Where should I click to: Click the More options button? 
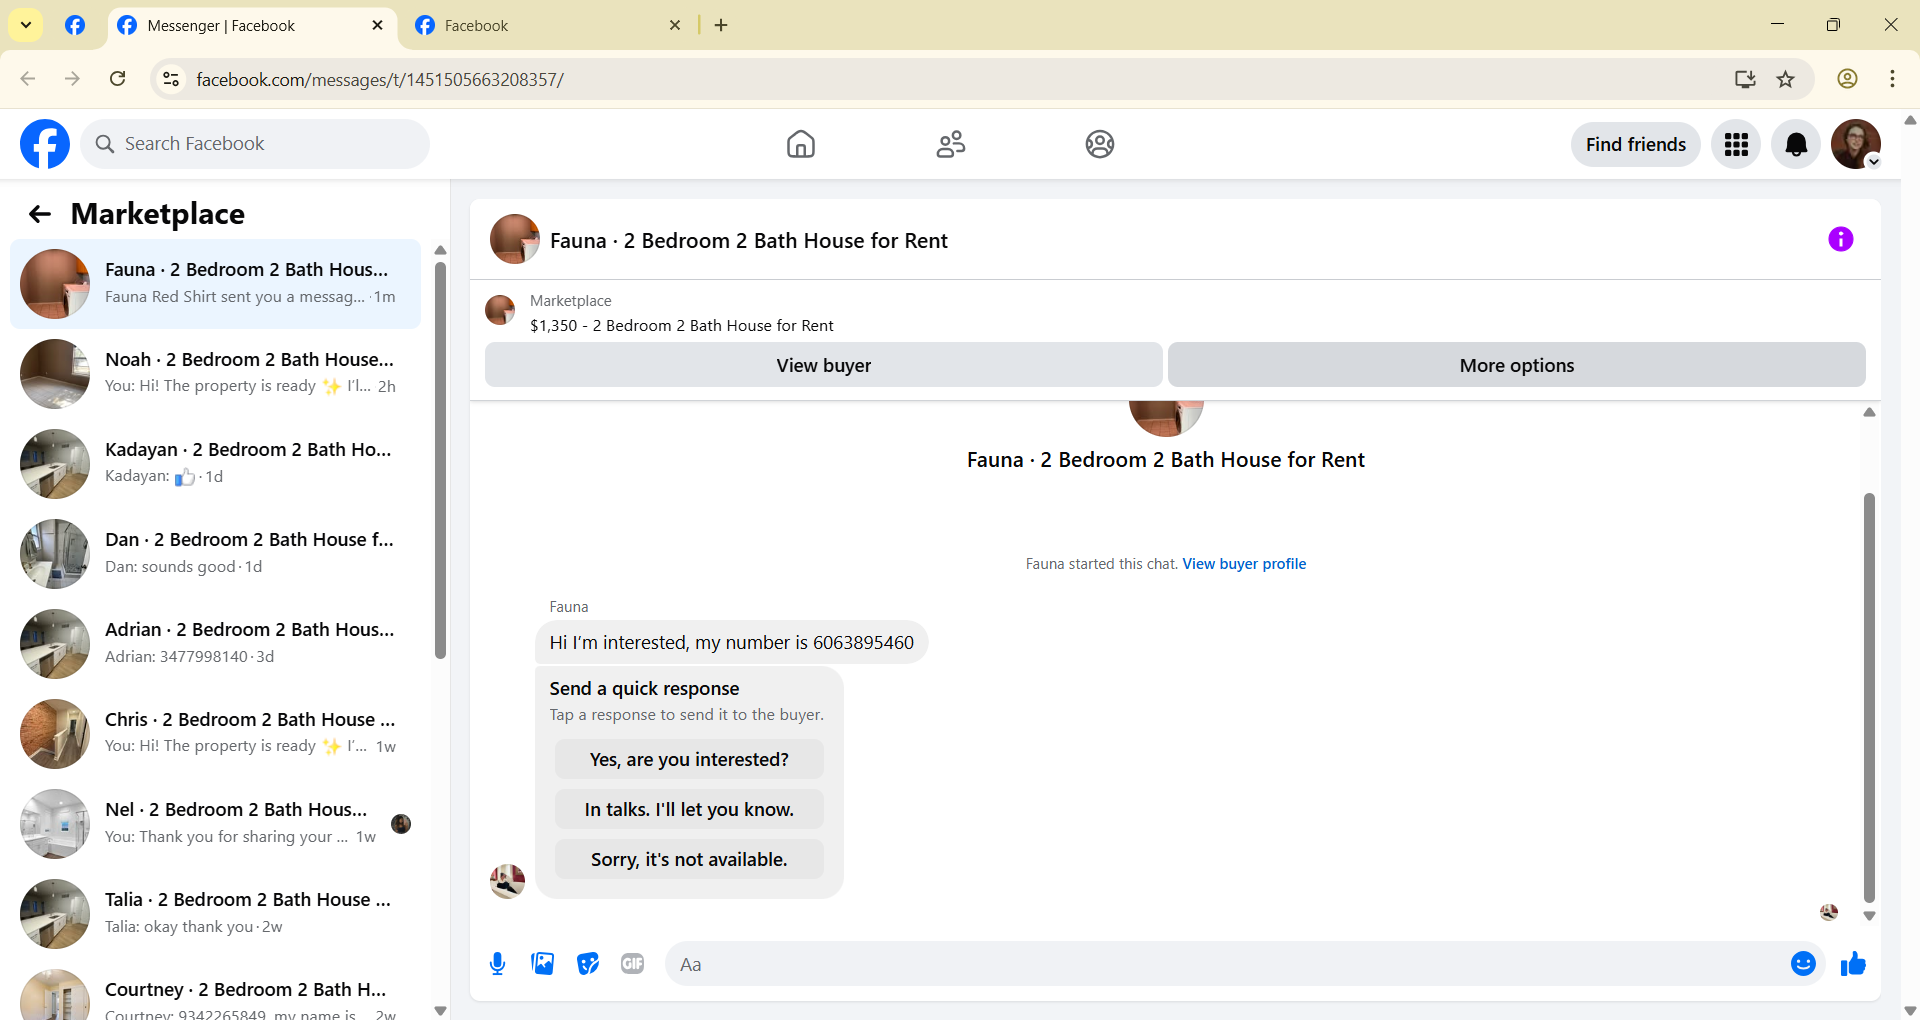click(x=1516, y=365)
